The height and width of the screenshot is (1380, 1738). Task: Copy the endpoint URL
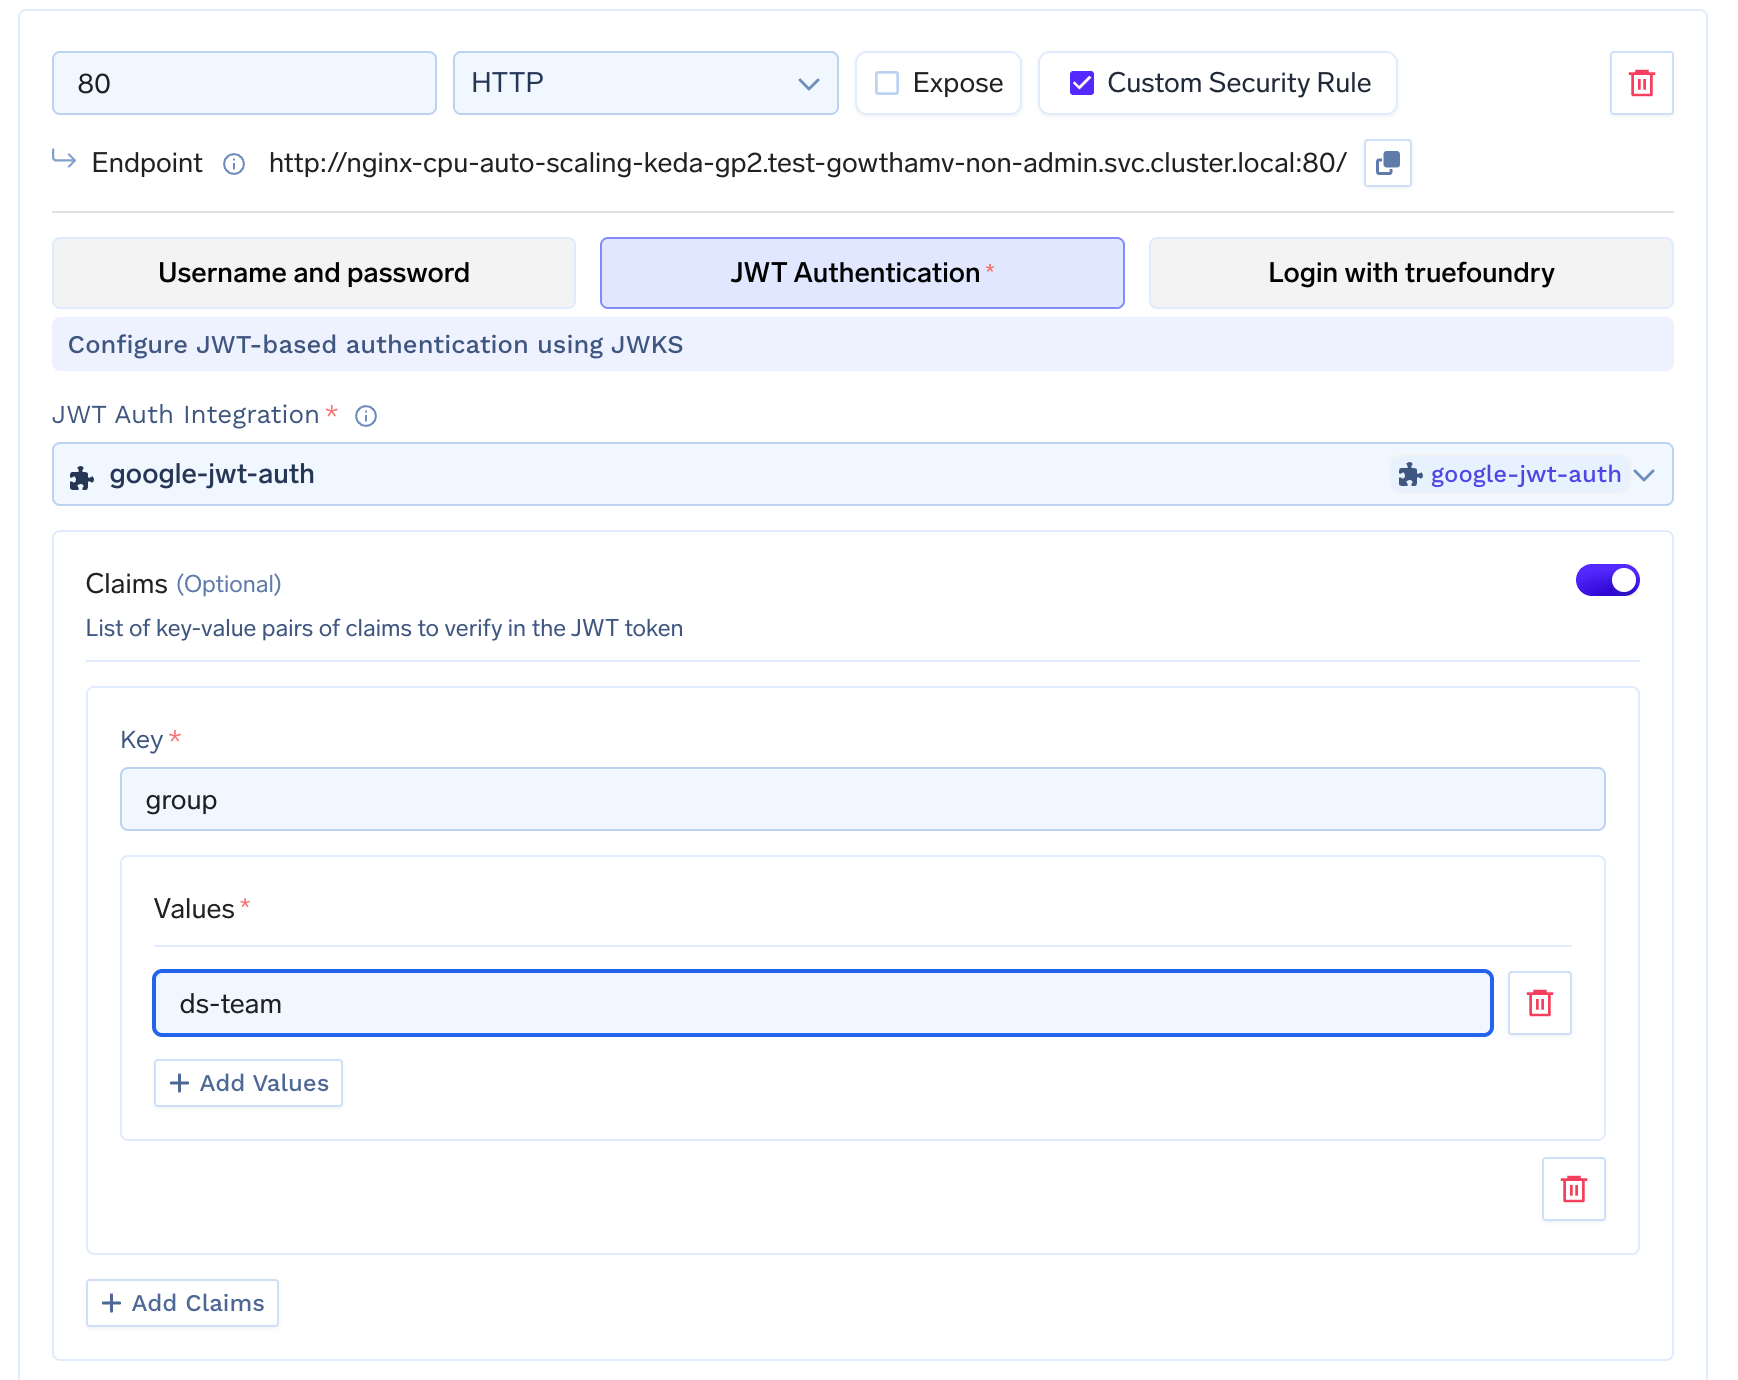click(1387, 163)
